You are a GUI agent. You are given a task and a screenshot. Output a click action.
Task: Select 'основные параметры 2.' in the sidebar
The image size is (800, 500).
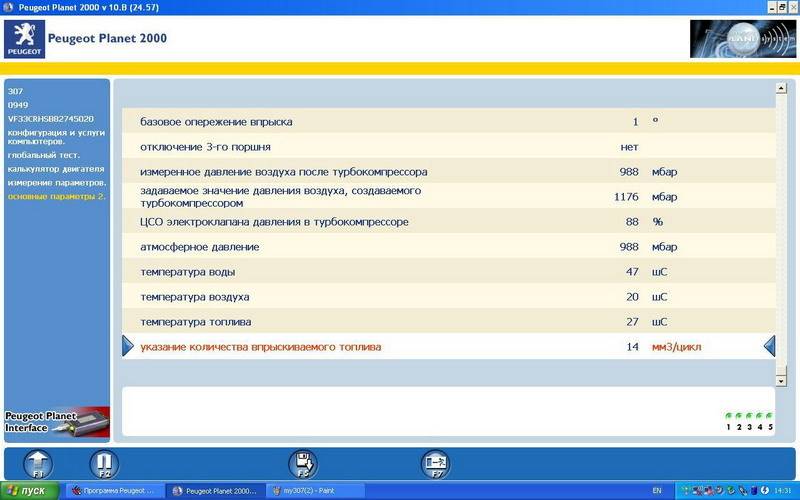[56, 196]
